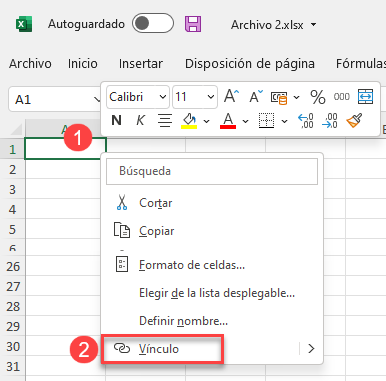Expand the font color dropdown arrow

pyautogui.click(x=245, y=121)
